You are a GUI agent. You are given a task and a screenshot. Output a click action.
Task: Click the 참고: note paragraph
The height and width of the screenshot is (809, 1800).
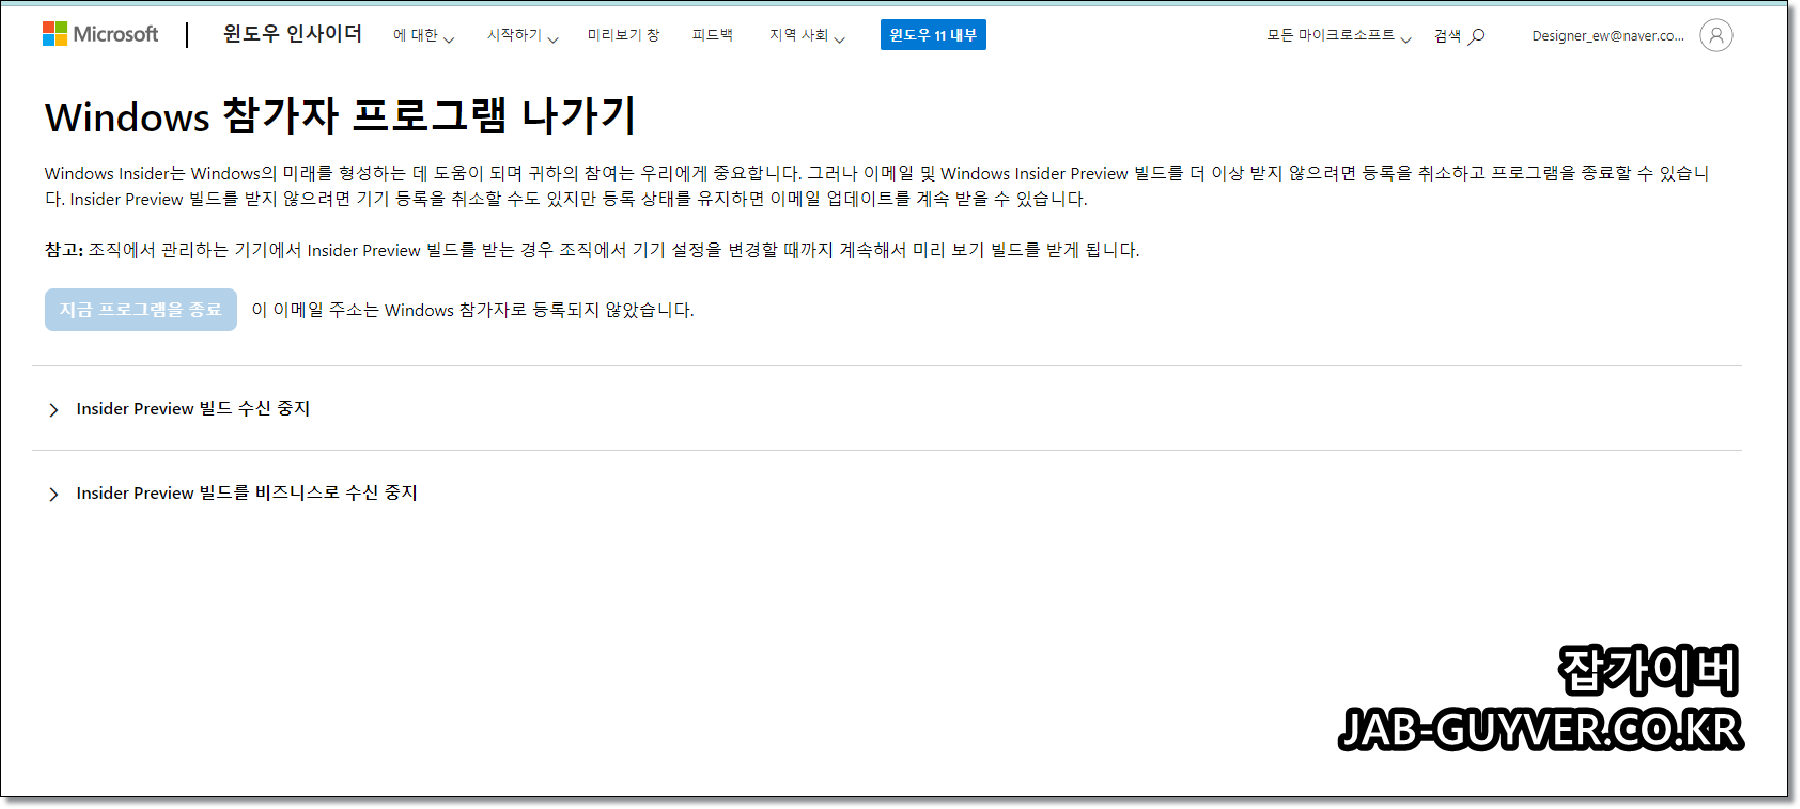click(x=592, y=250)
